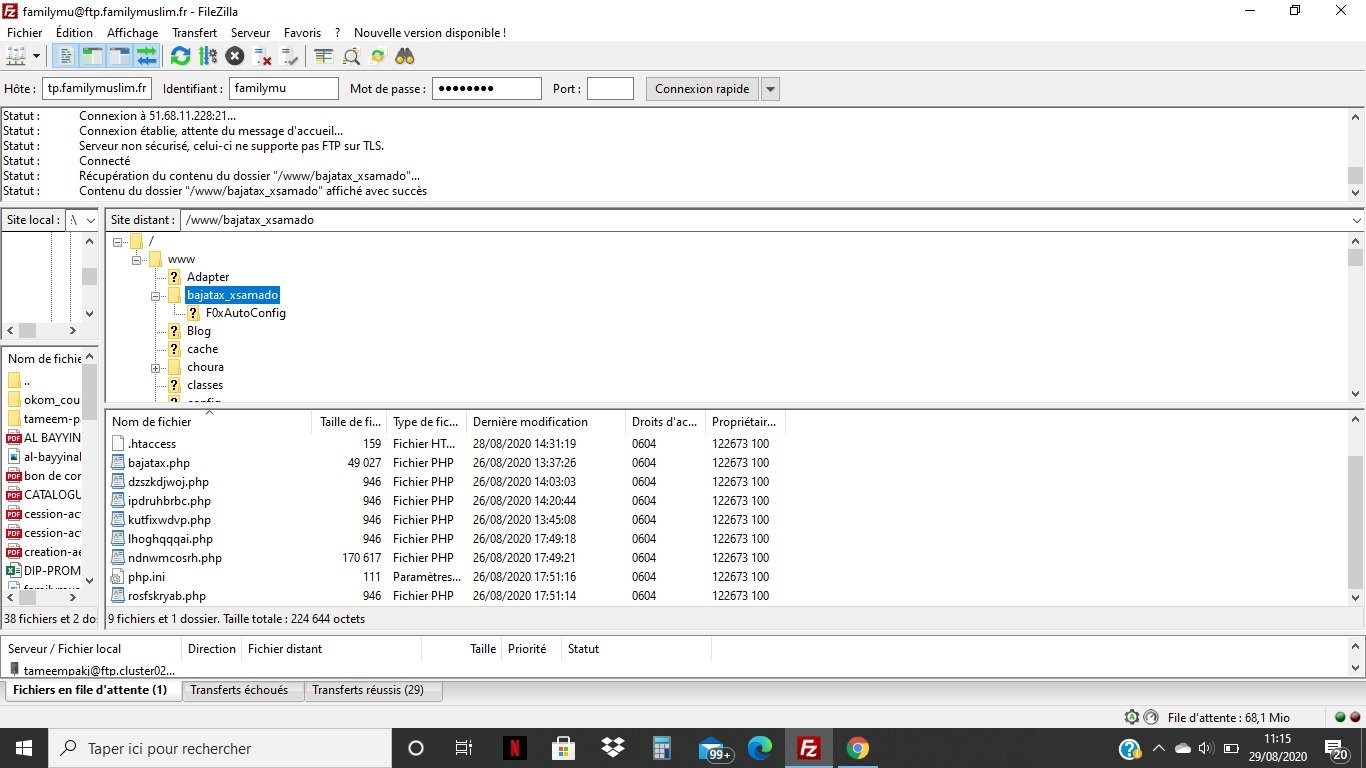
Task: Select the Blog folder in remote tree
Action: pyautogui.click(x=199, y=331)
